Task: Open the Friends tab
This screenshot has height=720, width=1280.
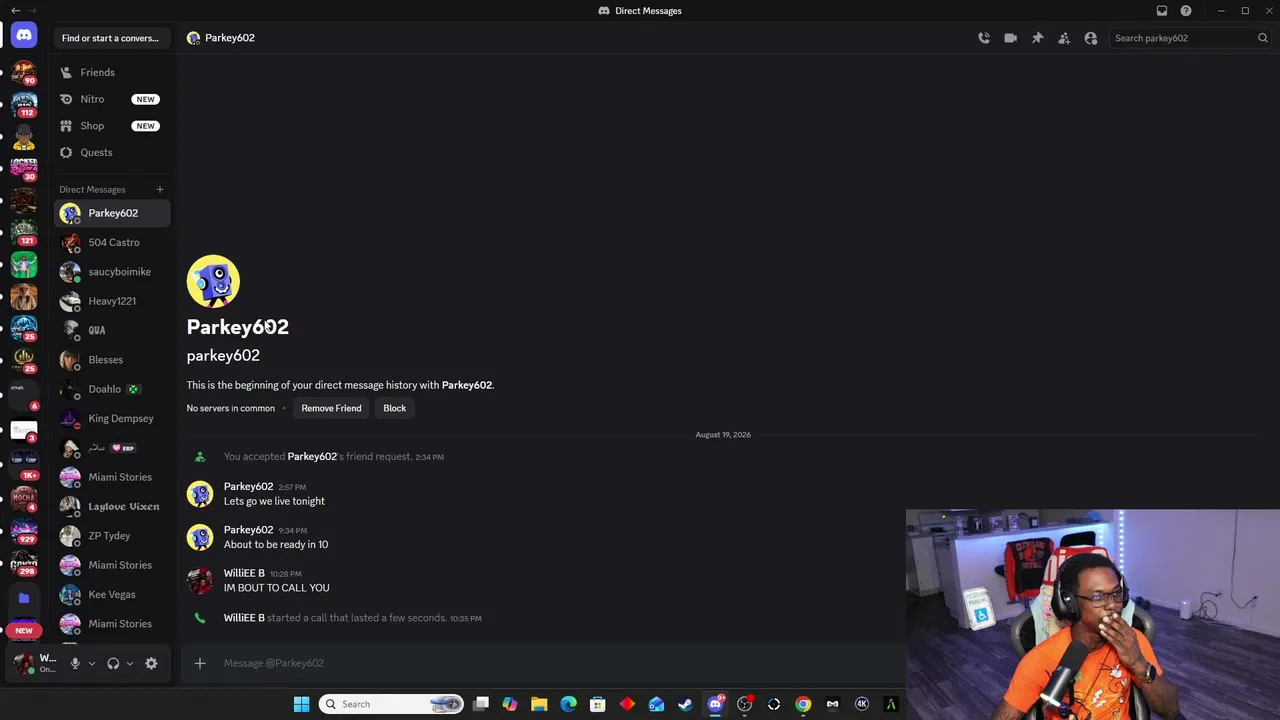Action: pos(112,72)
